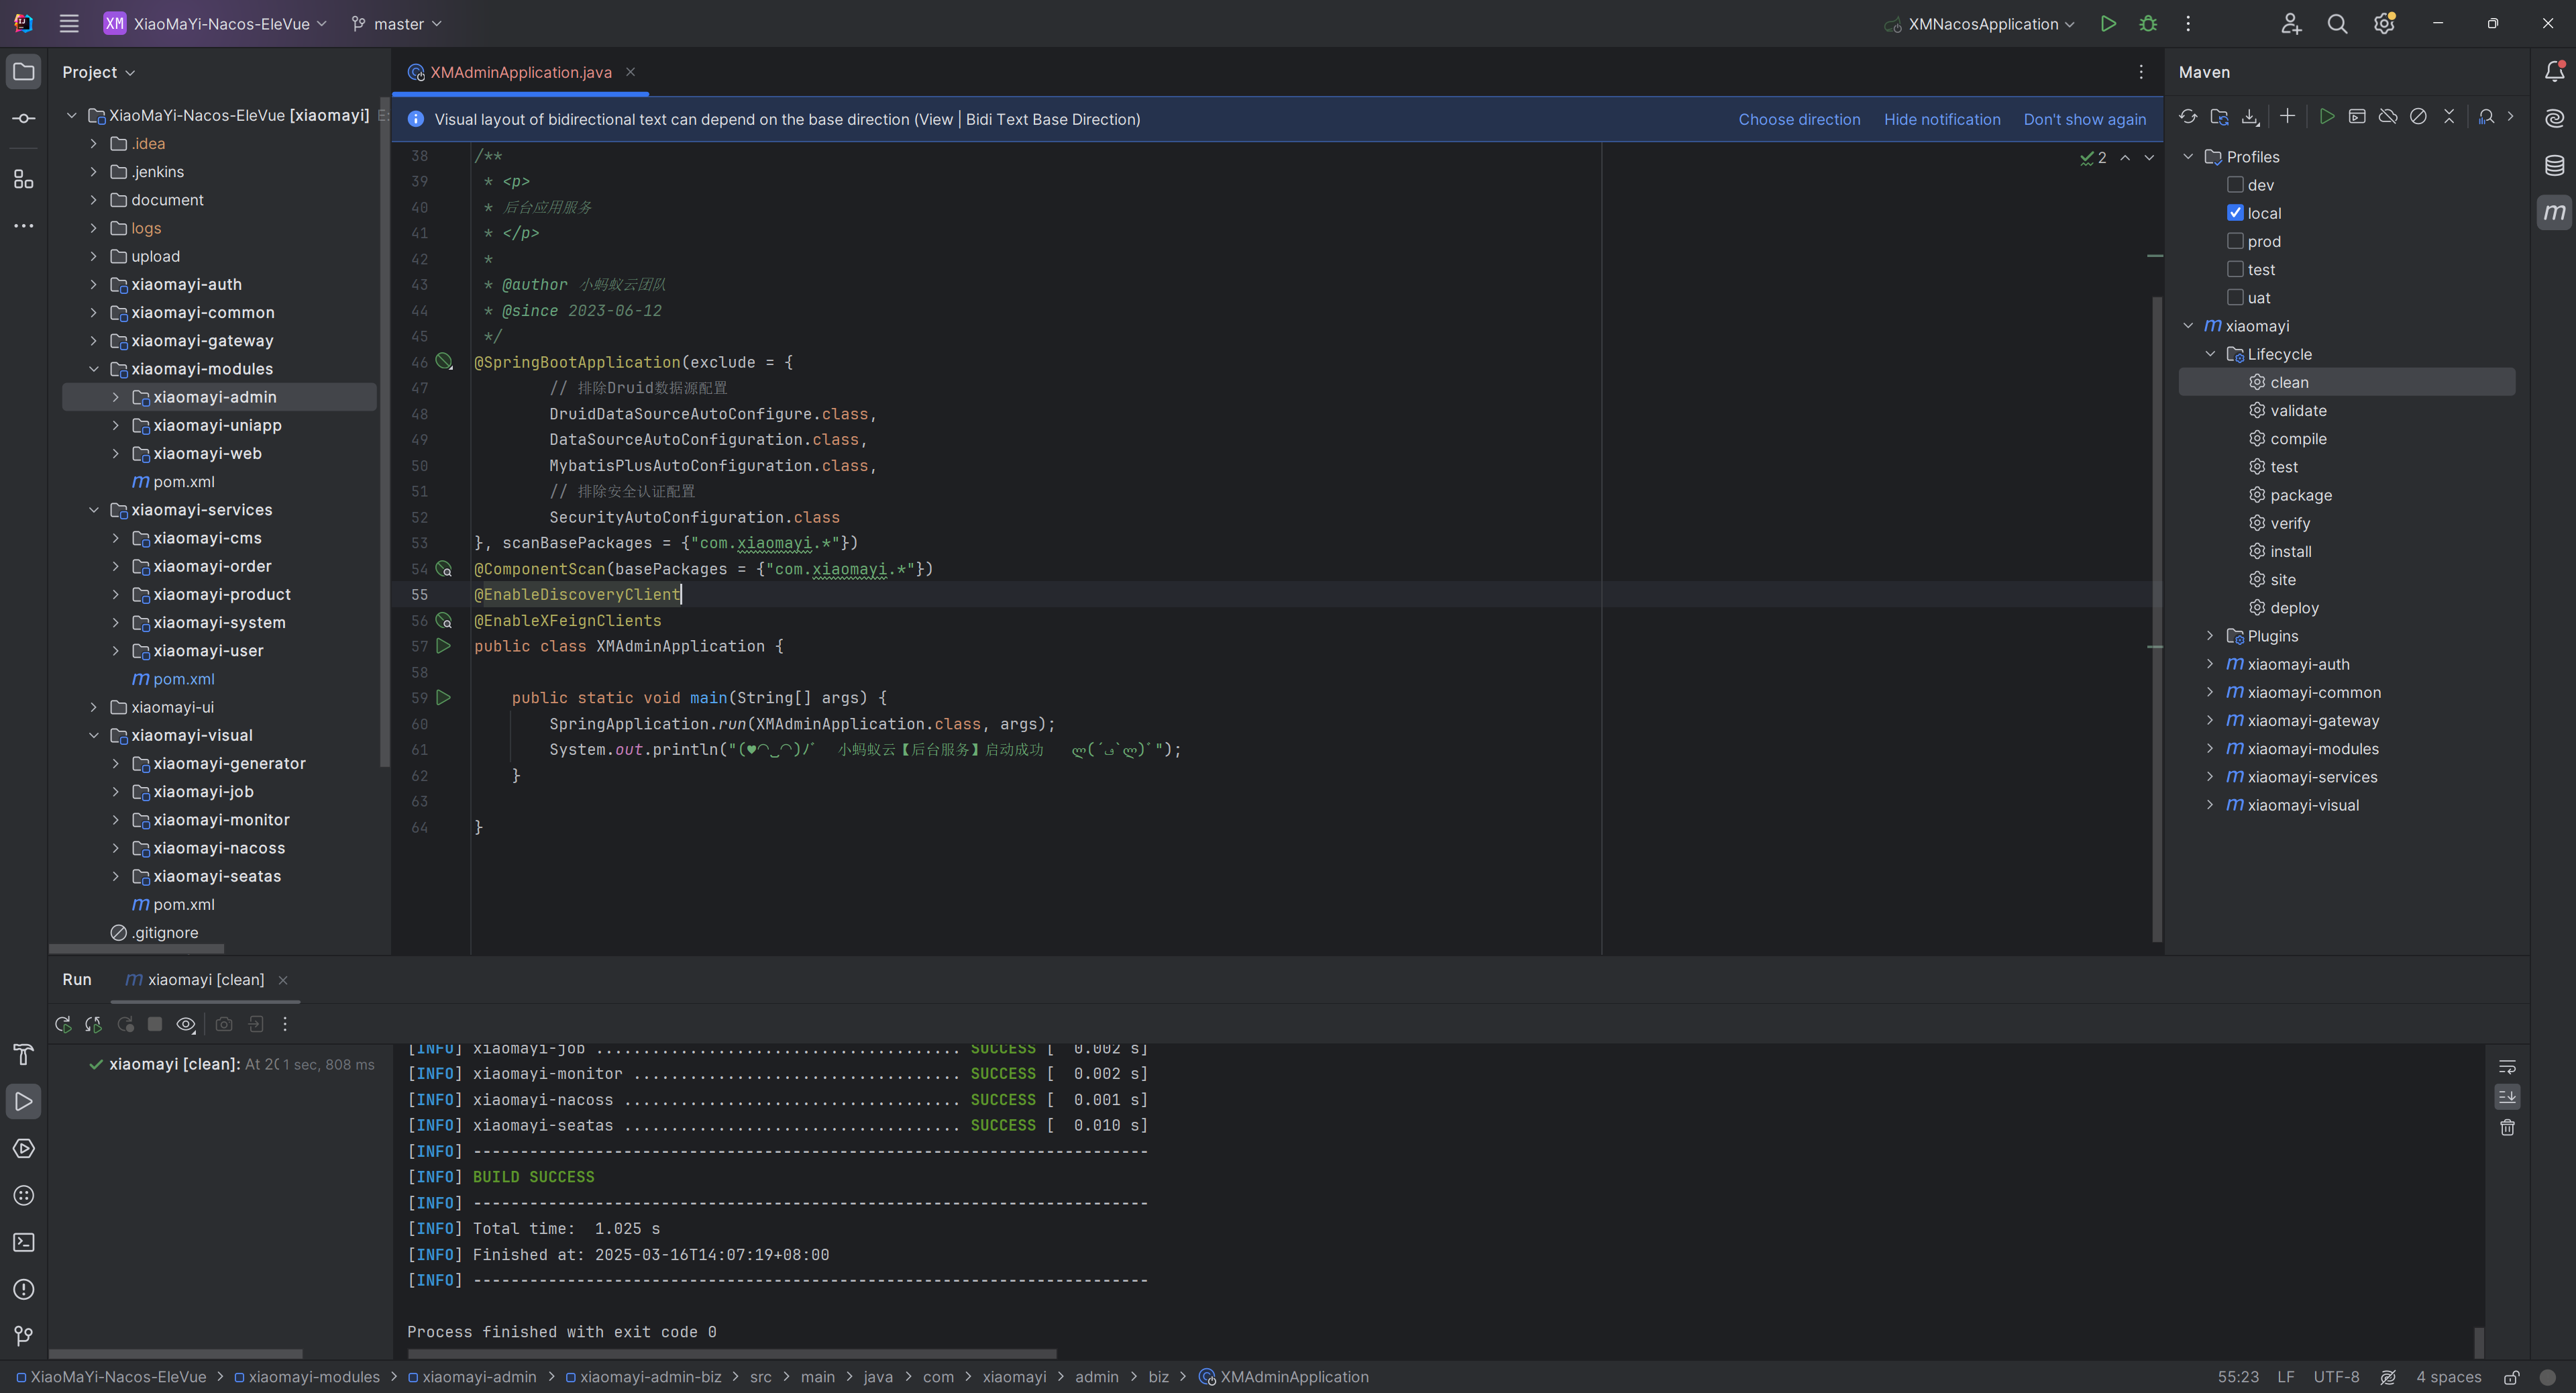Toggle scroll to end in console
Screen dimensions: 2576x1393
coord(2507,1097)
